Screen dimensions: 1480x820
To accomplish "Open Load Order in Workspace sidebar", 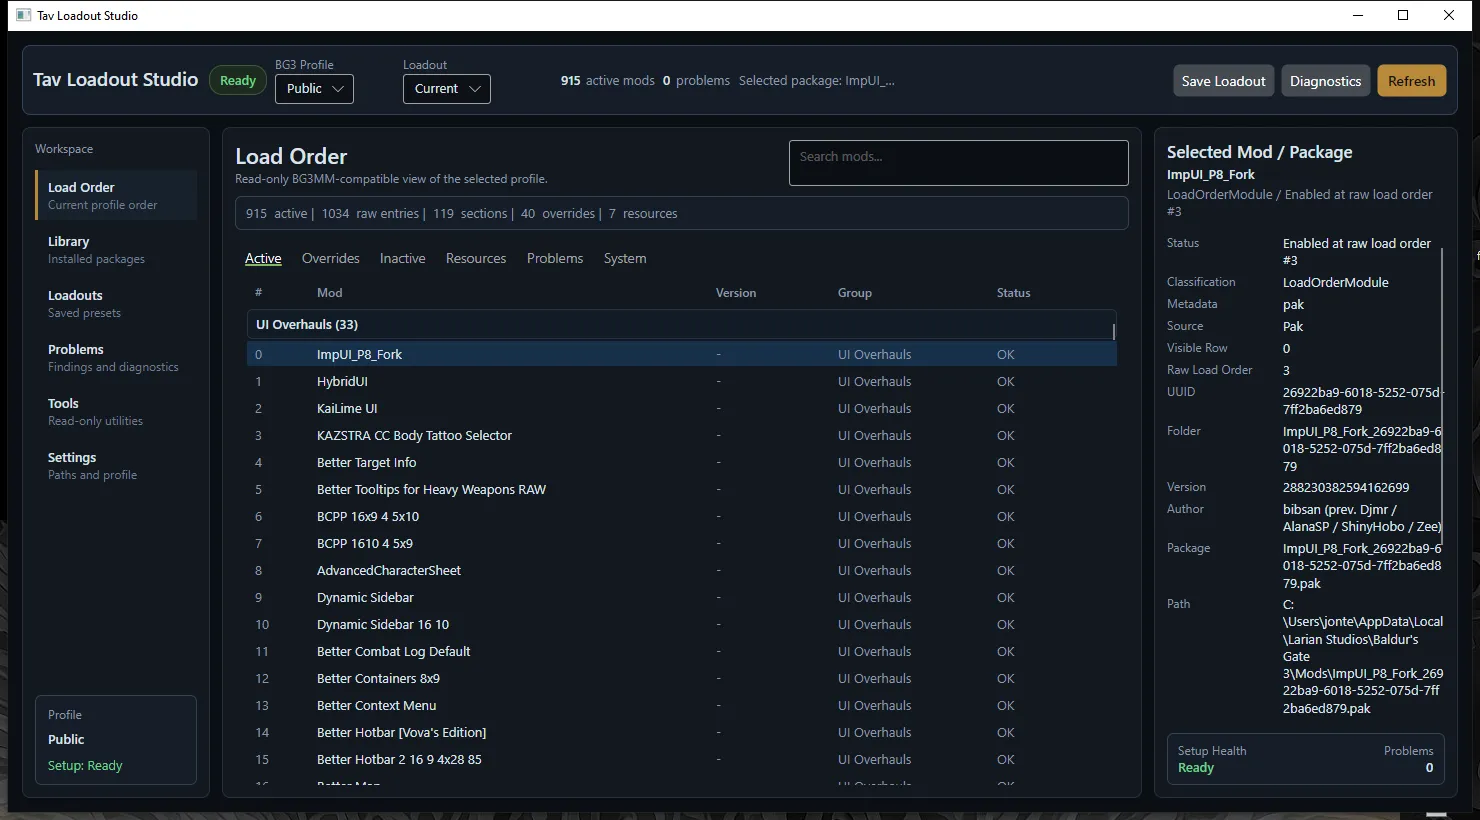I will (116, 195).
